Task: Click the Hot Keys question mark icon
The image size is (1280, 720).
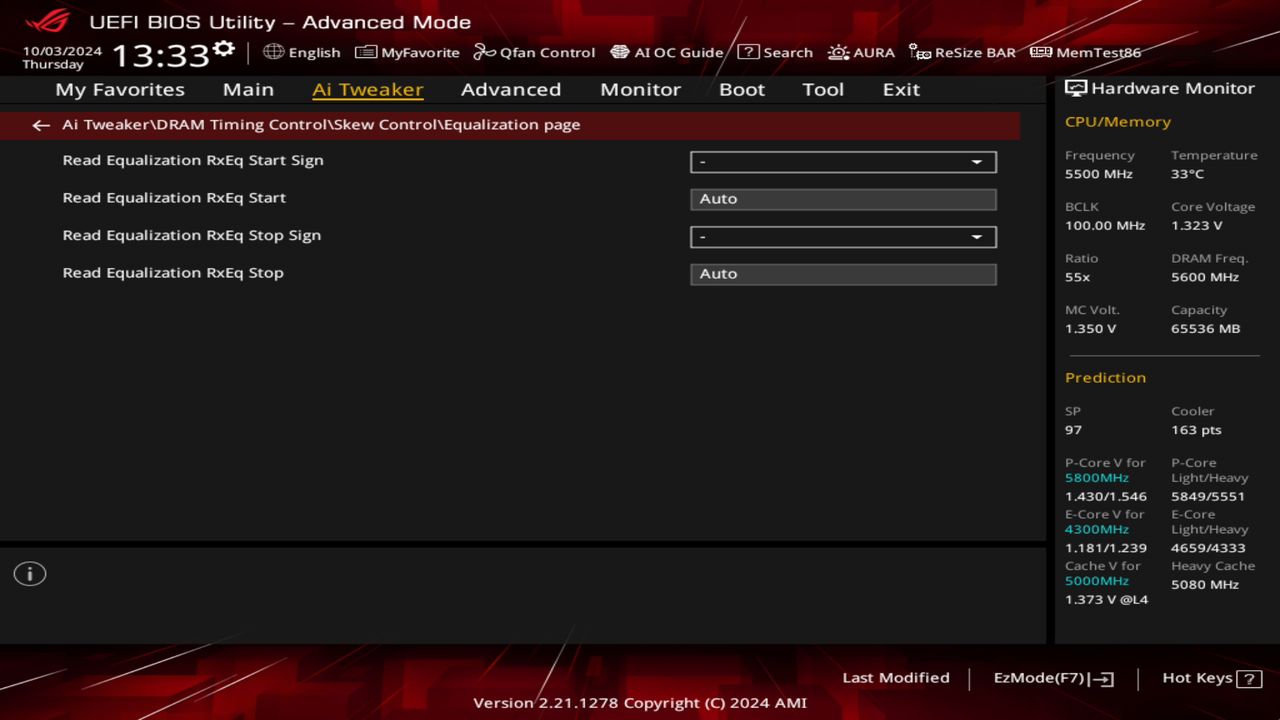Action: point(1249,679)
